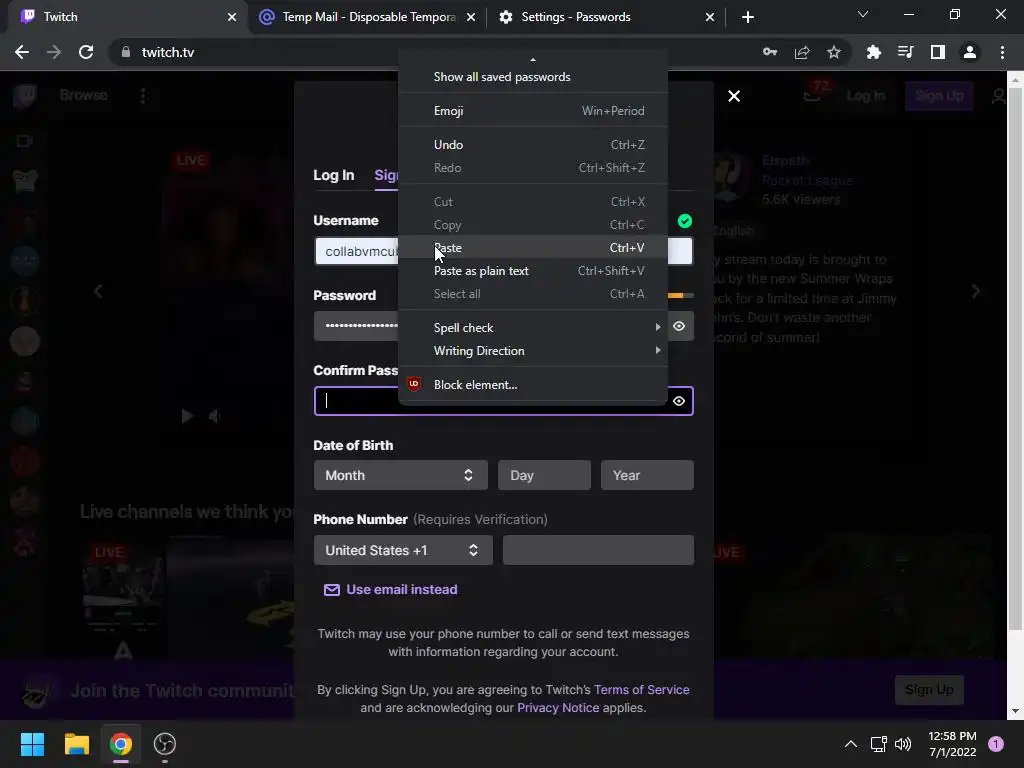Open the Terms of Service link
The image size is (1024, 768).
[642, 690]
